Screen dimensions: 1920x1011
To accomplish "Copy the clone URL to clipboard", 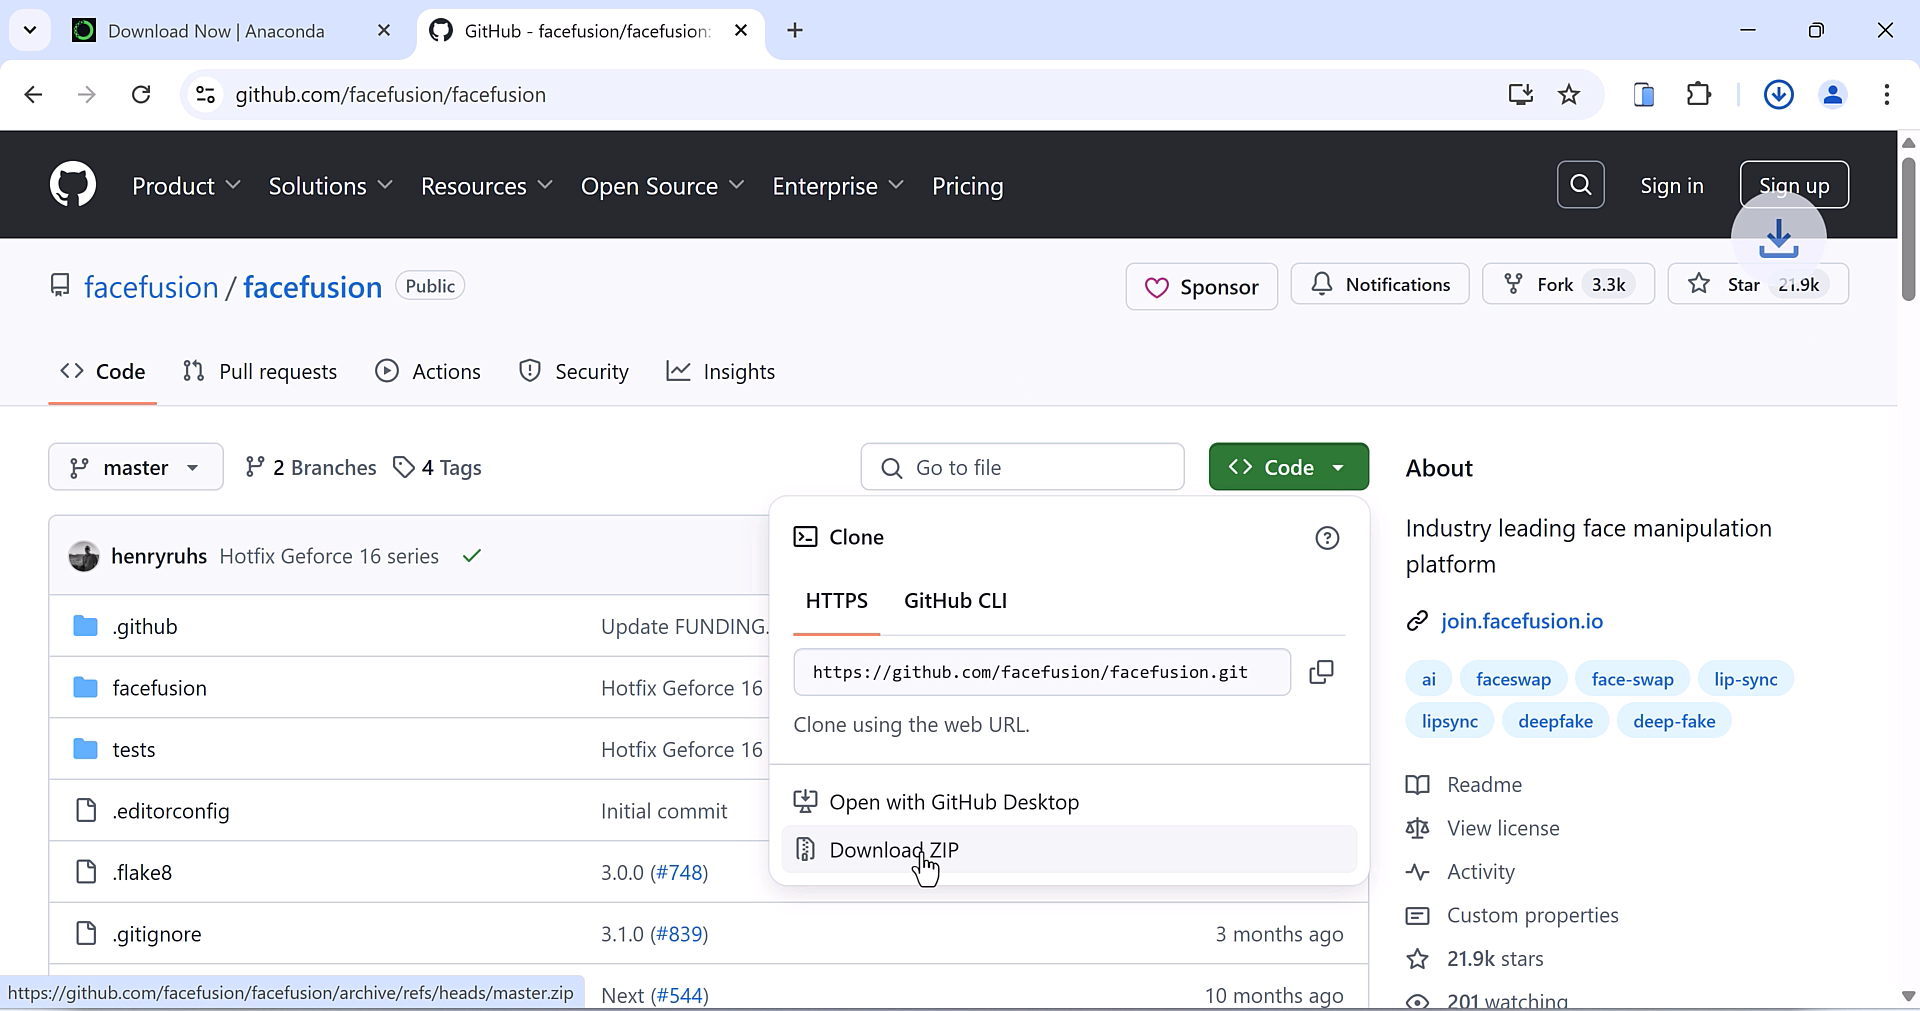I will (1321, 672).
